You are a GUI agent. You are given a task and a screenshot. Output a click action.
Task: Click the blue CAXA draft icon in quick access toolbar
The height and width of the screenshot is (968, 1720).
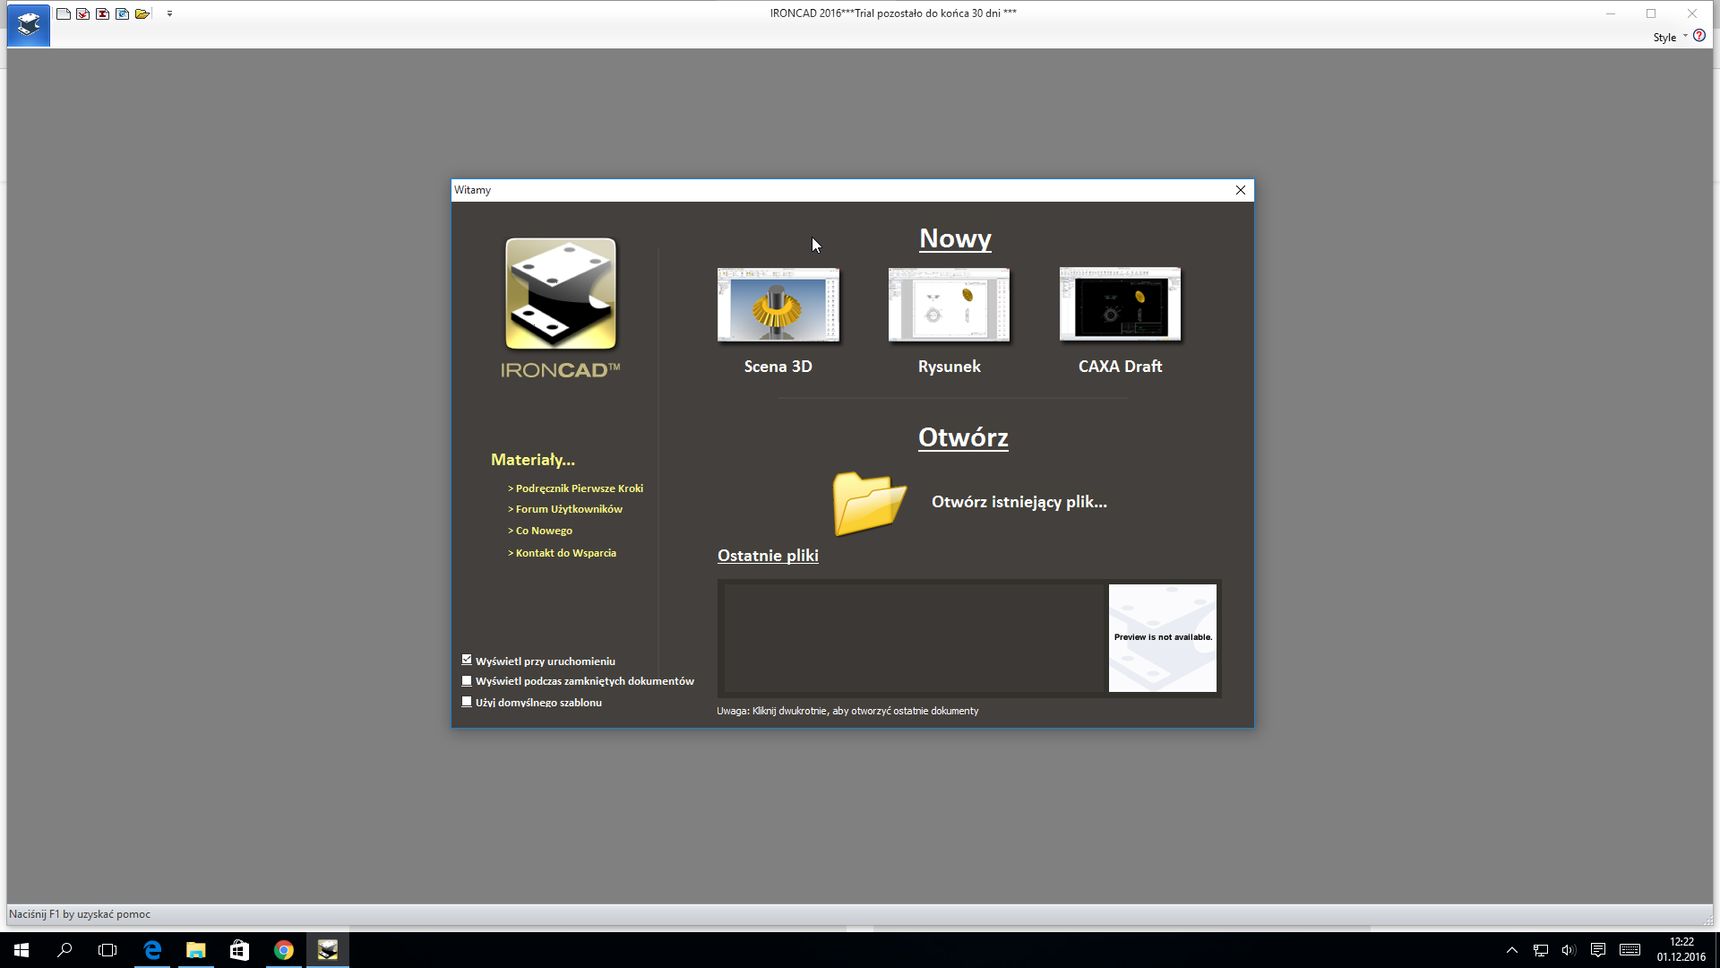(x=122, y=14)
